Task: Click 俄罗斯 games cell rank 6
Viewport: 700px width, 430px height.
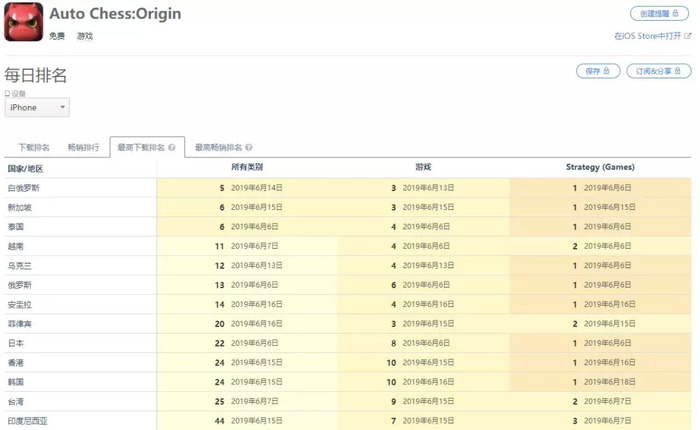Action: (x=423, y=285)
